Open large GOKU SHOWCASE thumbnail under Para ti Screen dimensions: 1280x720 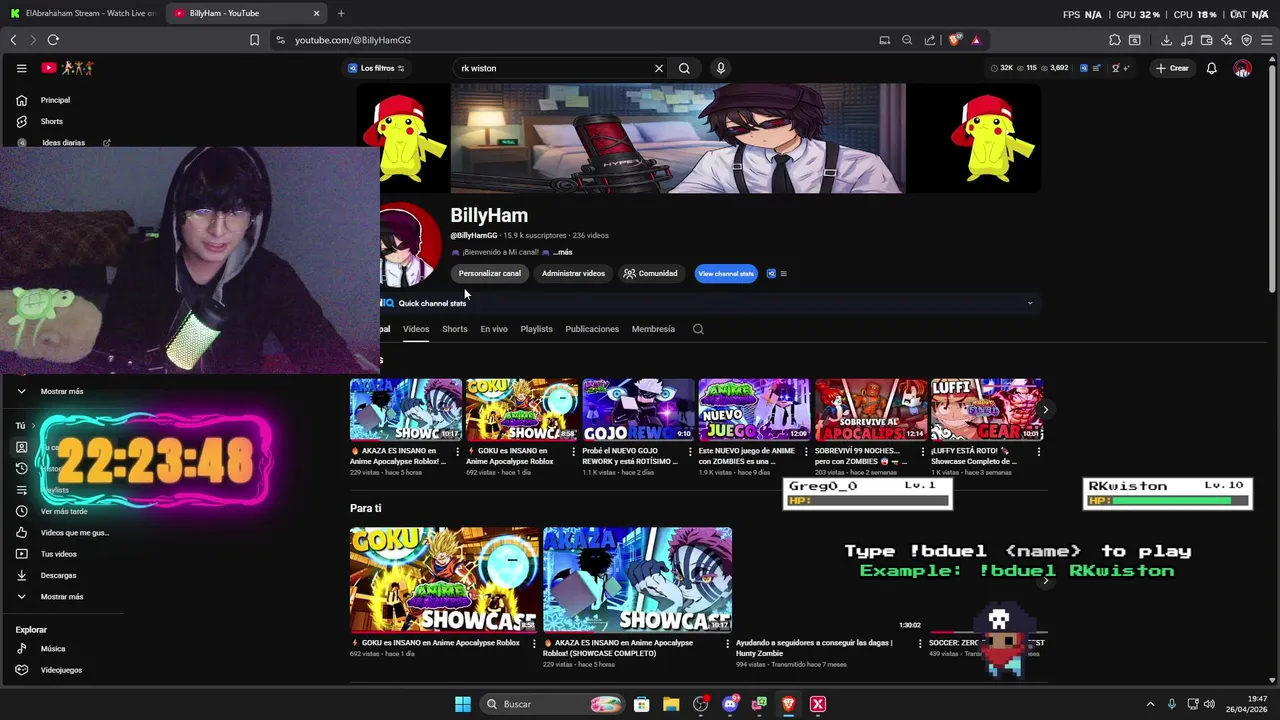pyautogui.click(x=444, y=580)
